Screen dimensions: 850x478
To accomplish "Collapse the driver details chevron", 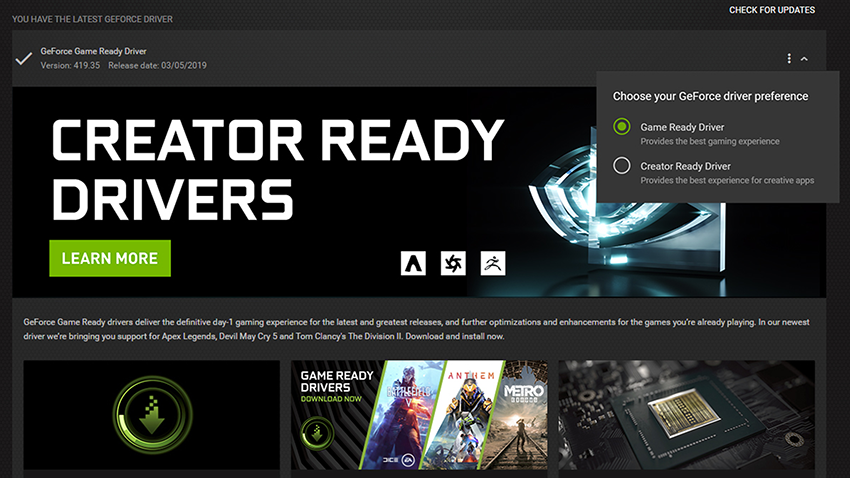I will (x=804, y=59).
